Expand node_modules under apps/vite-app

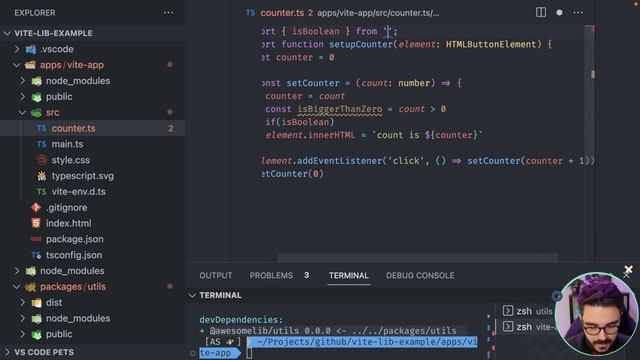tap(23, 81)
